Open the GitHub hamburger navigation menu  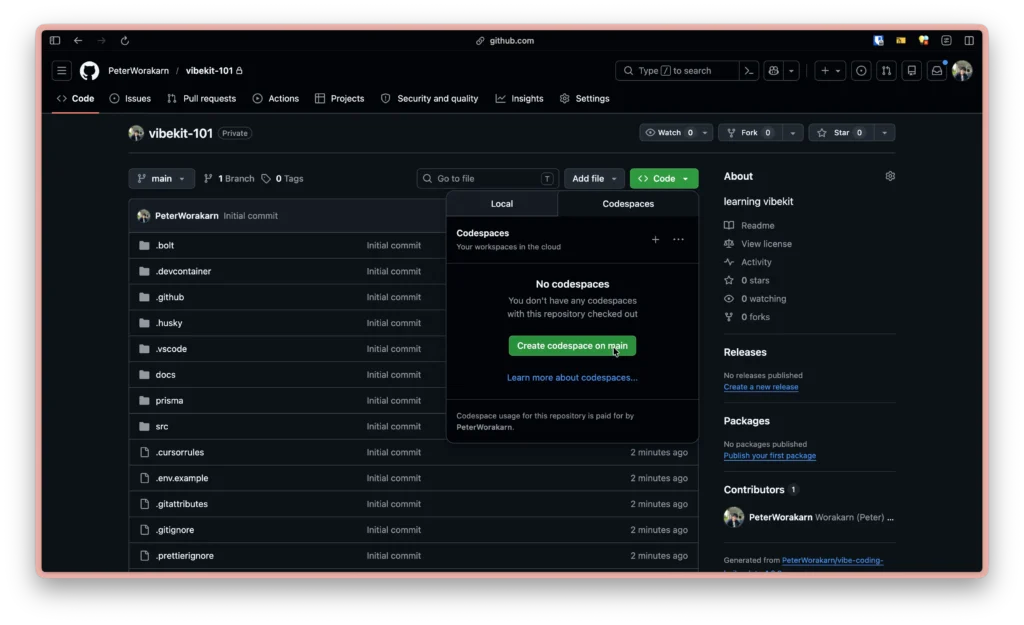[61, 71]
